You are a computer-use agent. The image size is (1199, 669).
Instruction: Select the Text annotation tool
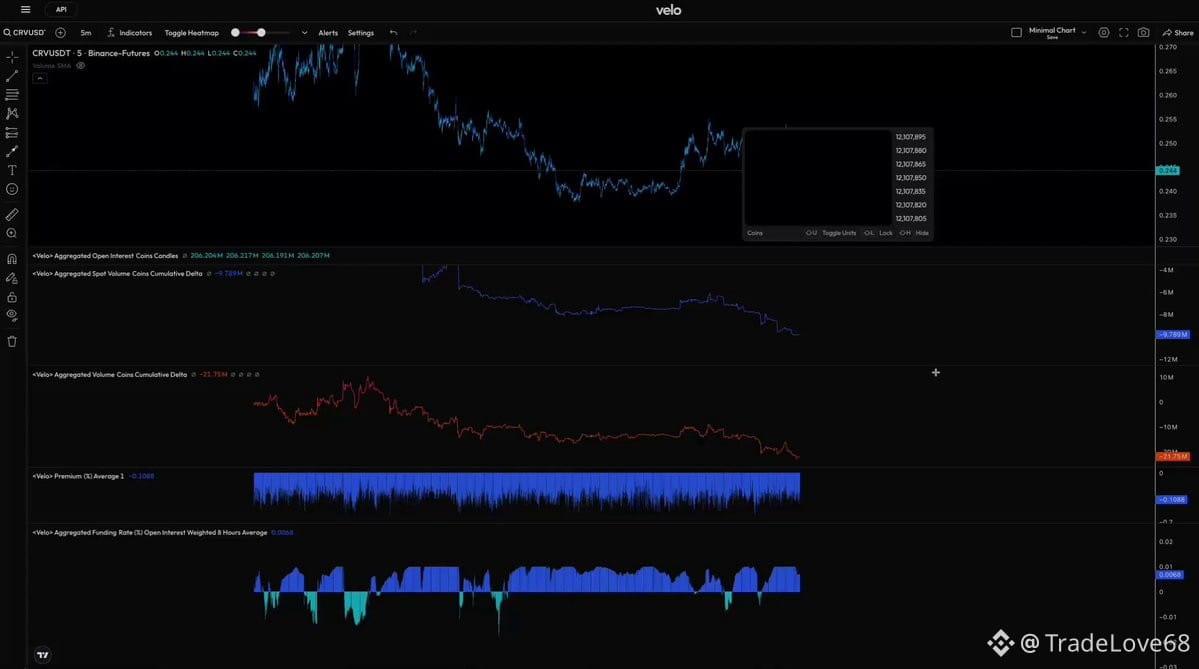(12, 170)
